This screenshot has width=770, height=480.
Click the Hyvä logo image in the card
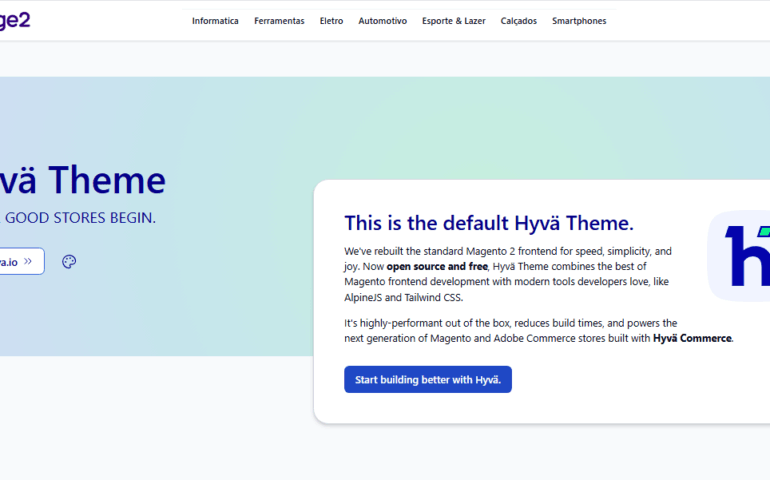738,256
